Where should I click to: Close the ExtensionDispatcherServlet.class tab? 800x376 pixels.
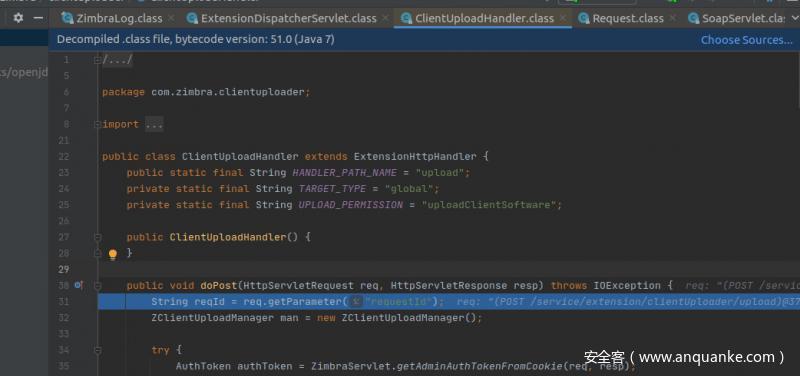[x=385, y=18]
